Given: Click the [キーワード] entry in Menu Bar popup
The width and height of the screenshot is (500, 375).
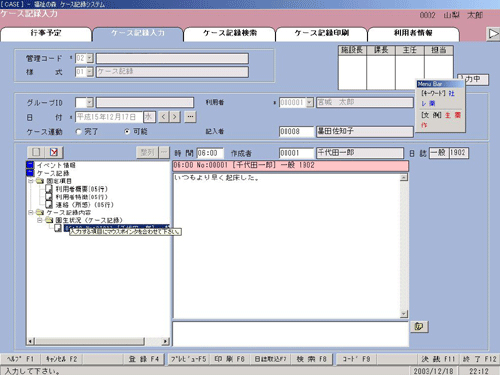Looking at the screenshot, I should click(x=433, y=94).
